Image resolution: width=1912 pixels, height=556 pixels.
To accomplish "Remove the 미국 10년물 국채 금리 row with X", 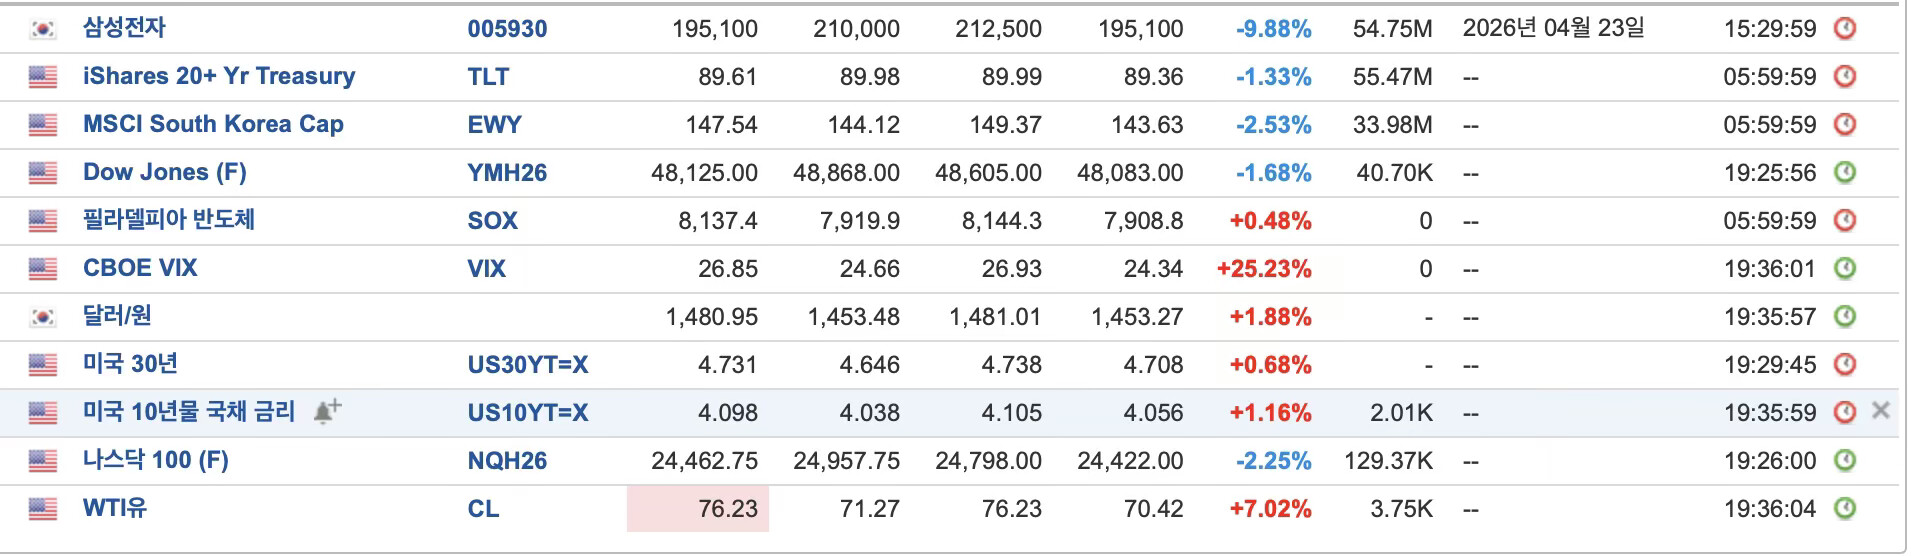I will (1880, 410).
